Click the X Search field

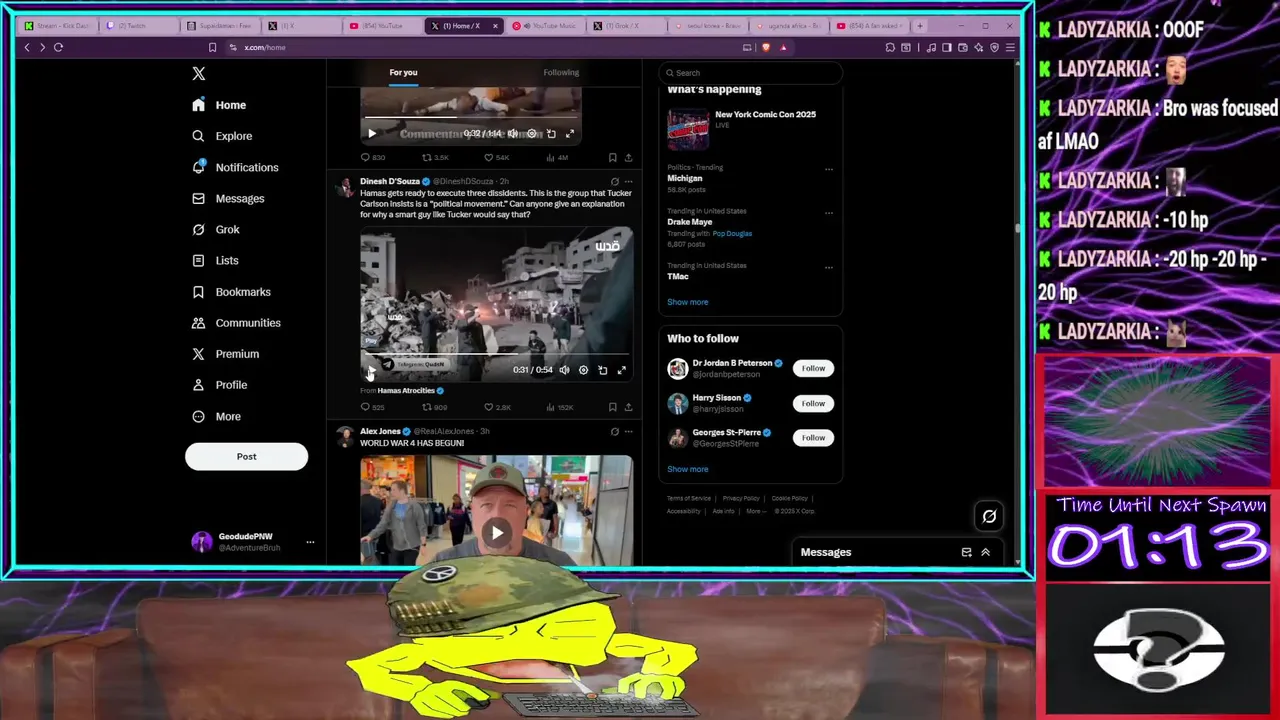pos(750,72)
